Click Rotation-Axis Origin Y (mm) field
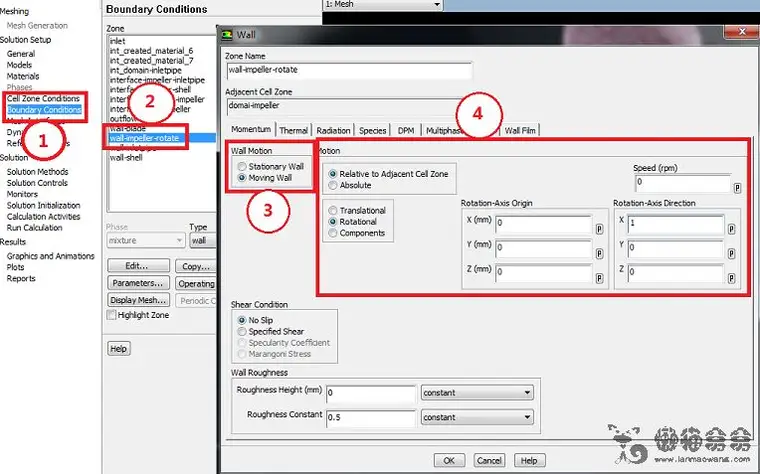This screenshot has width=760, height=474. point(543,249)
